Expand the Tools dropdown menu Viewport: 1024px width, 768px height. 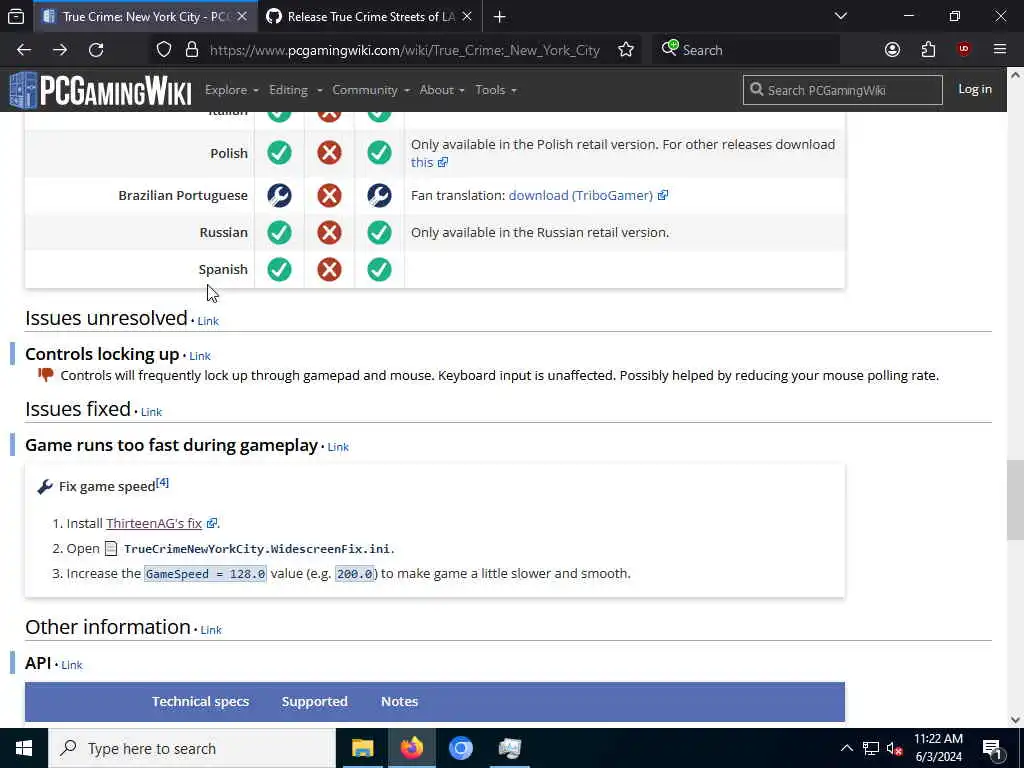(x=496, y=90)
